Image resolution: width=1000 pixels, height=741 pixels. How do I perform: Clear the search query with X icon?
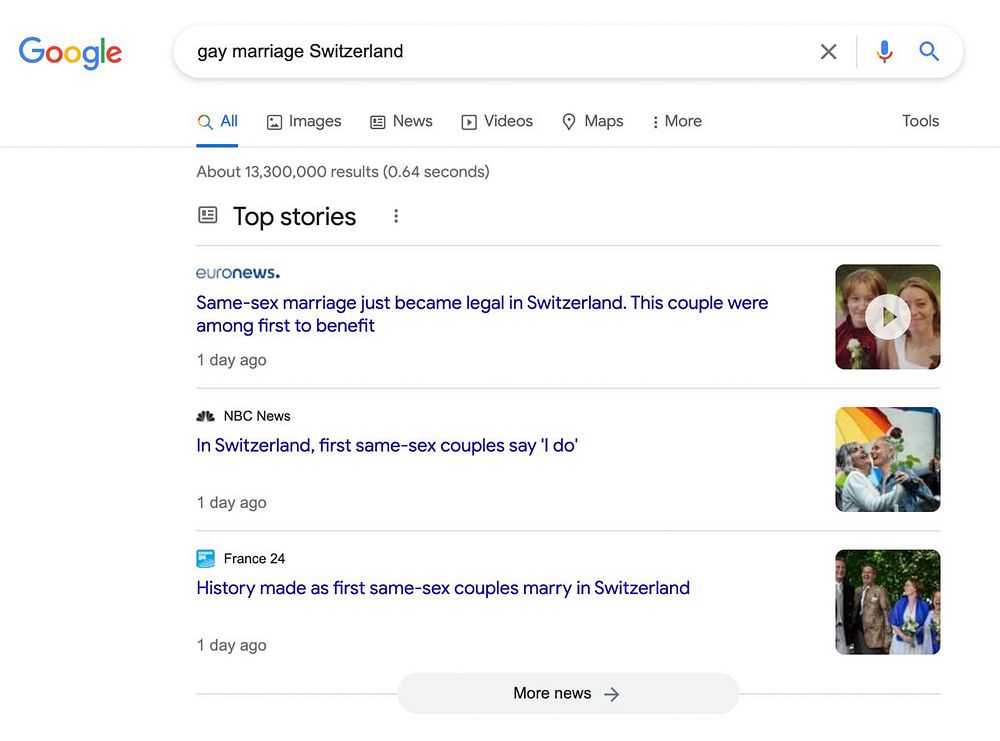coord(828,52)
